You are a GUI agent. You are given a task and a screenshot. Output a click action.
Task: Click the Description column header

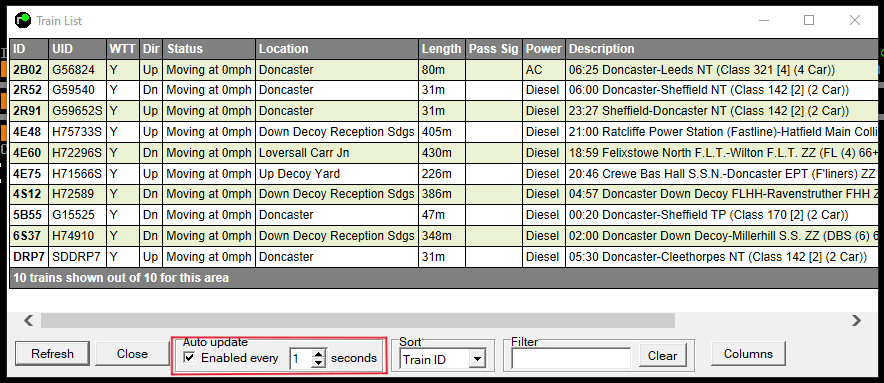(x=722, y=49)
